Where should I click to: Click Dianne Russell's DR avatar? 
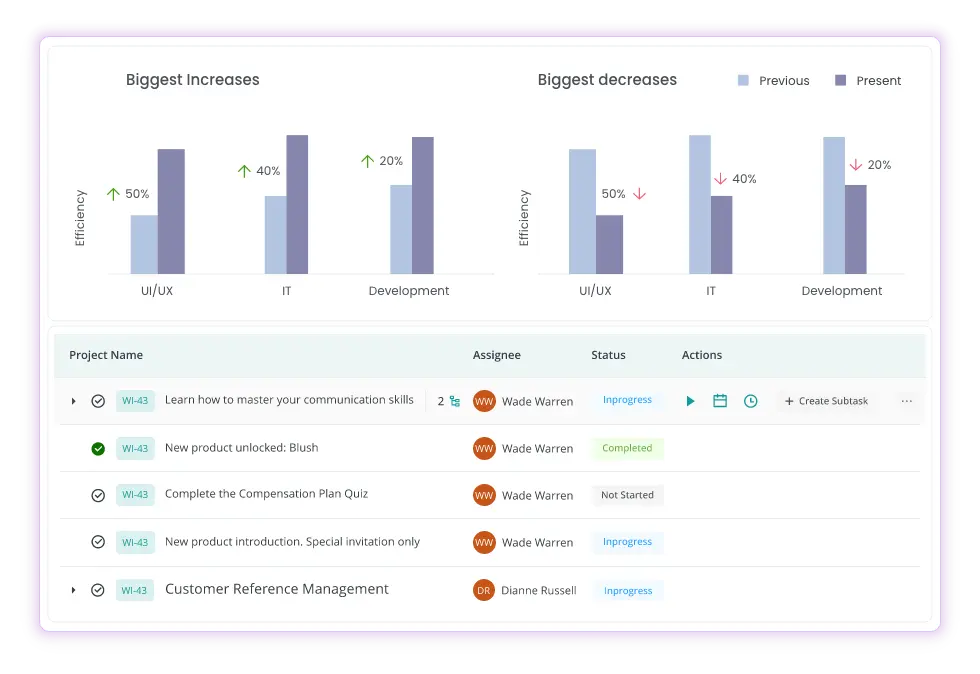tap(484, 590)
